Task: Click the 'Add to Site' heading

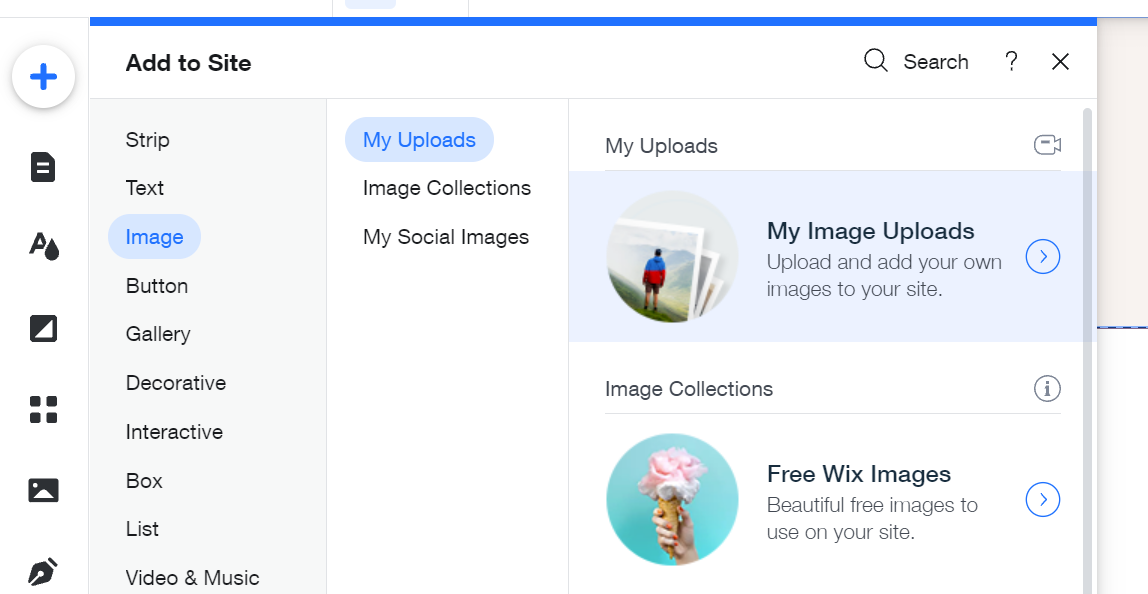Action: (x=188, y=63)
